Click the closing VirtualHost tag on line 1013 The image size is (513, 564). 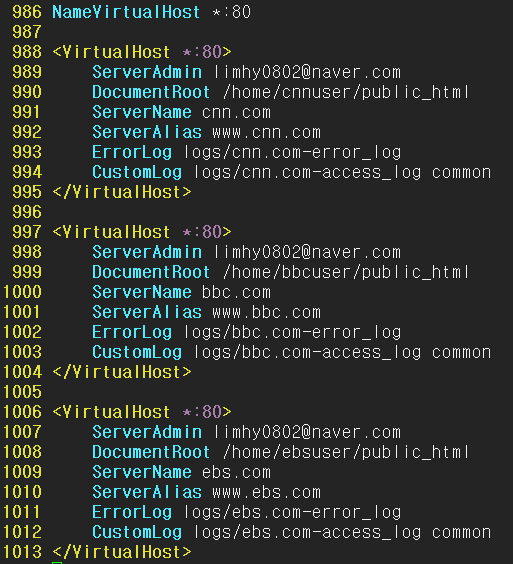point(122,552)
